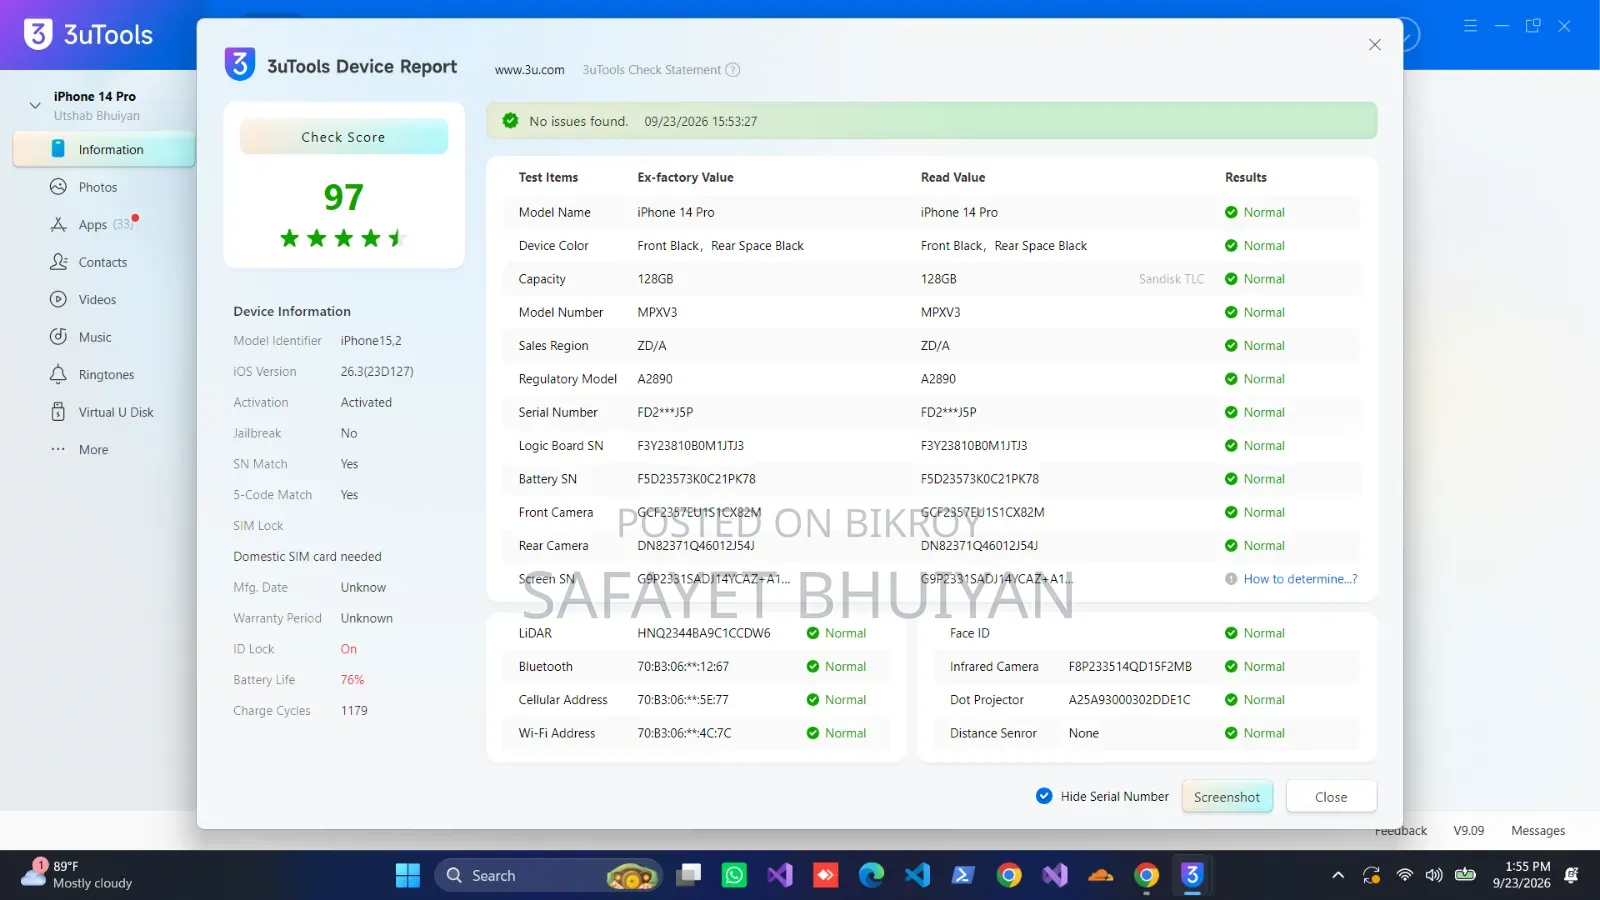Click the LiDAR Normal status icon
The height and width of the screenshot is (900, 1600).
pos(813,633)
